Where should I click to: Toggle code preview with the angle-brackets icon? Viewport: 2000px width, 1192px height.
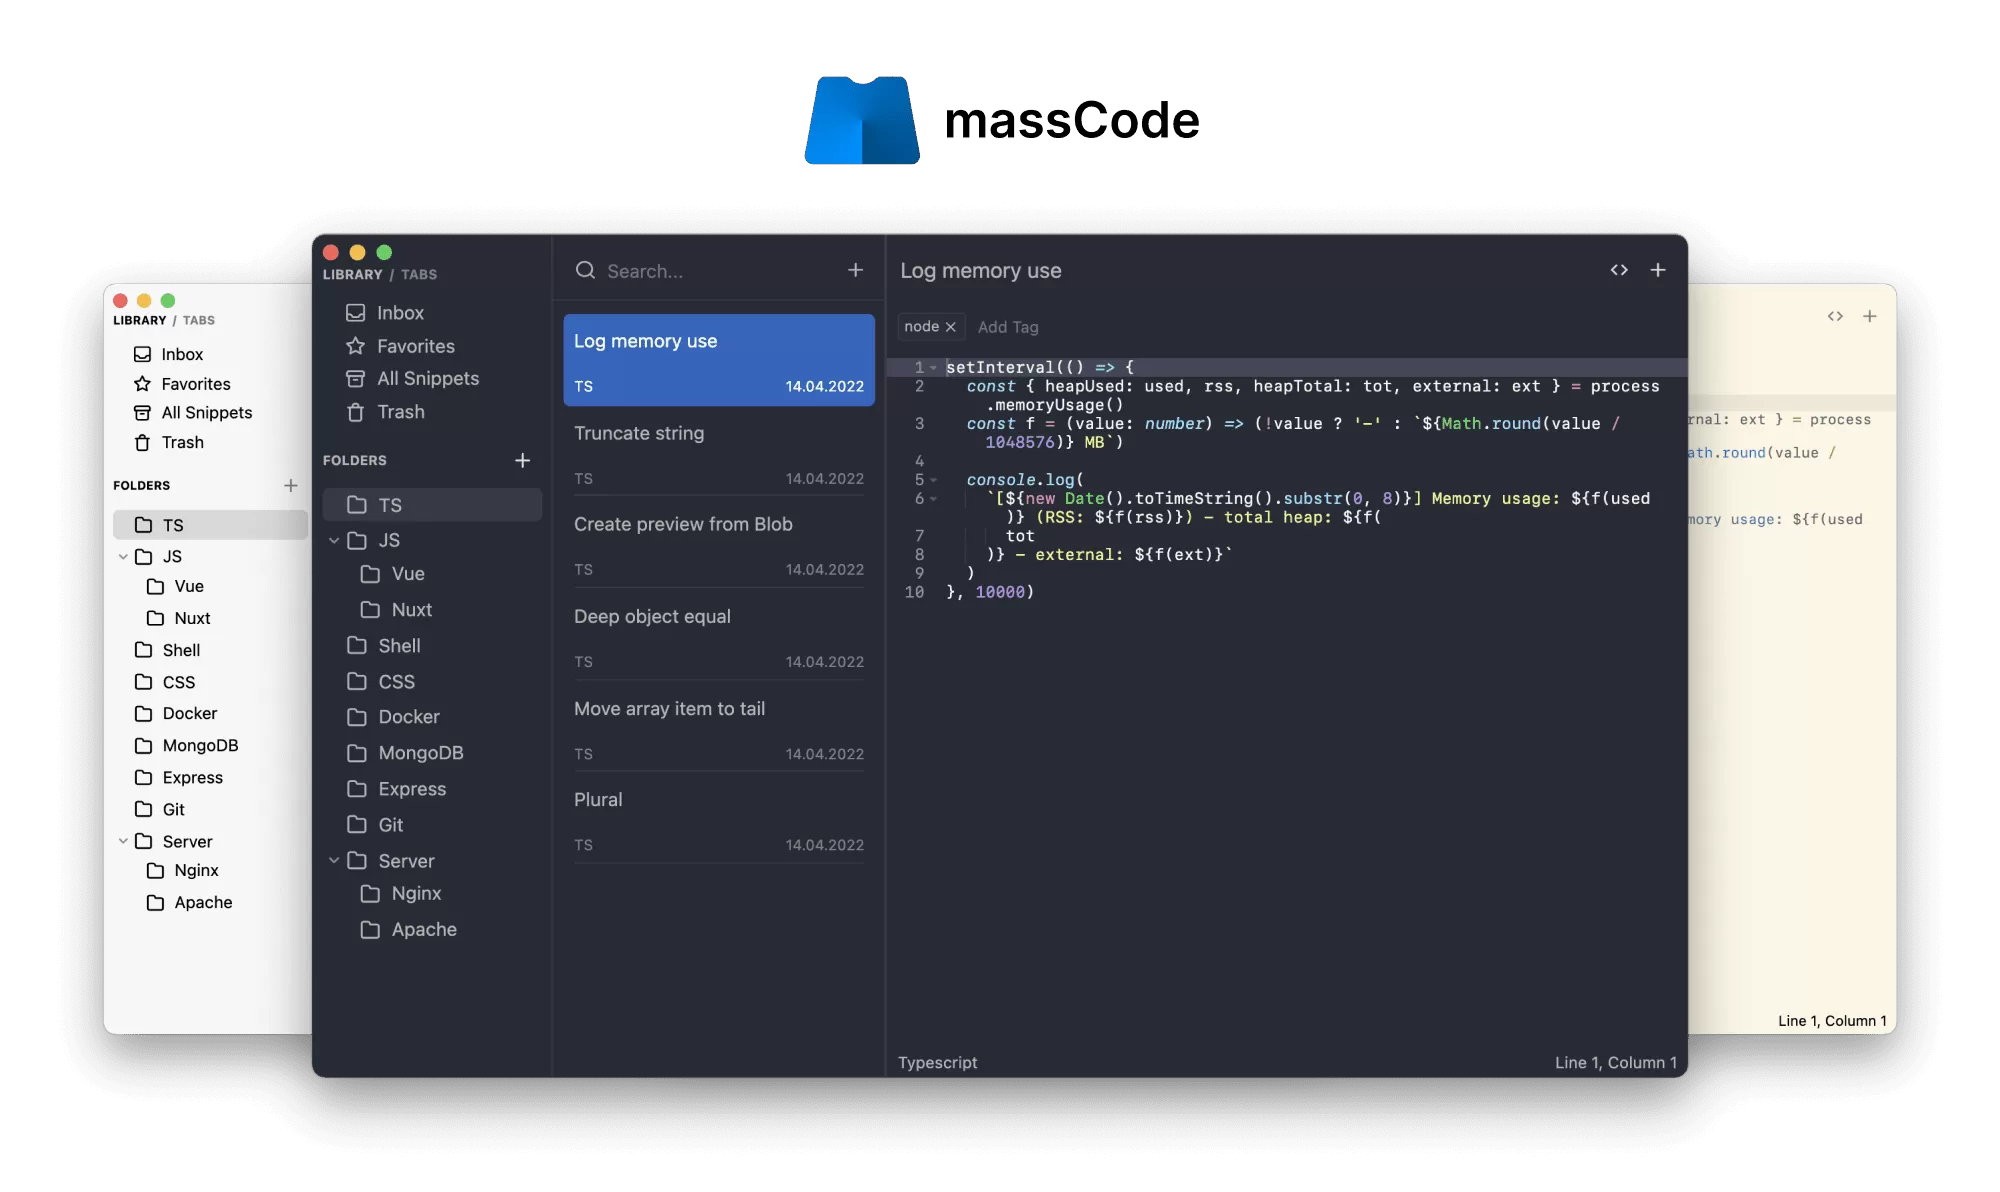[x=1619, y=269]
